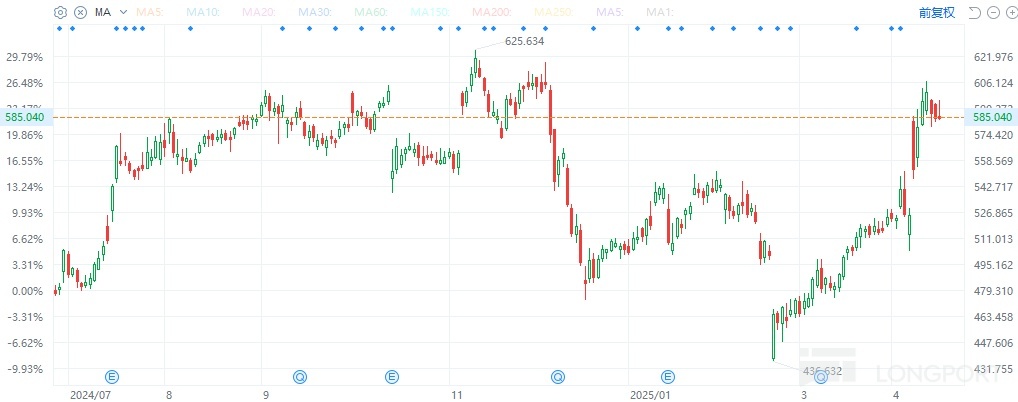Click the earnings 'E' marker near 2024/07
This screenshot has height=402, width=1018.
coord(112,376)
